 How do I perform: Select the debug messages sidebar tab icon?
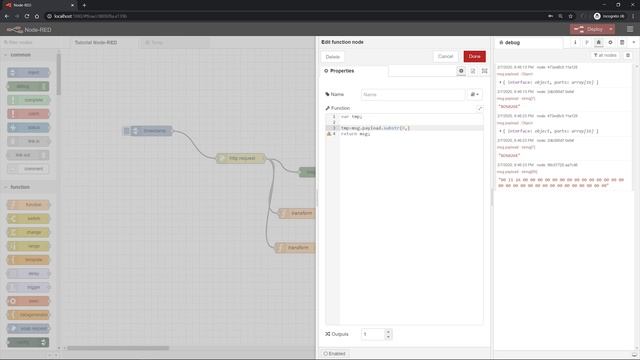598,42
